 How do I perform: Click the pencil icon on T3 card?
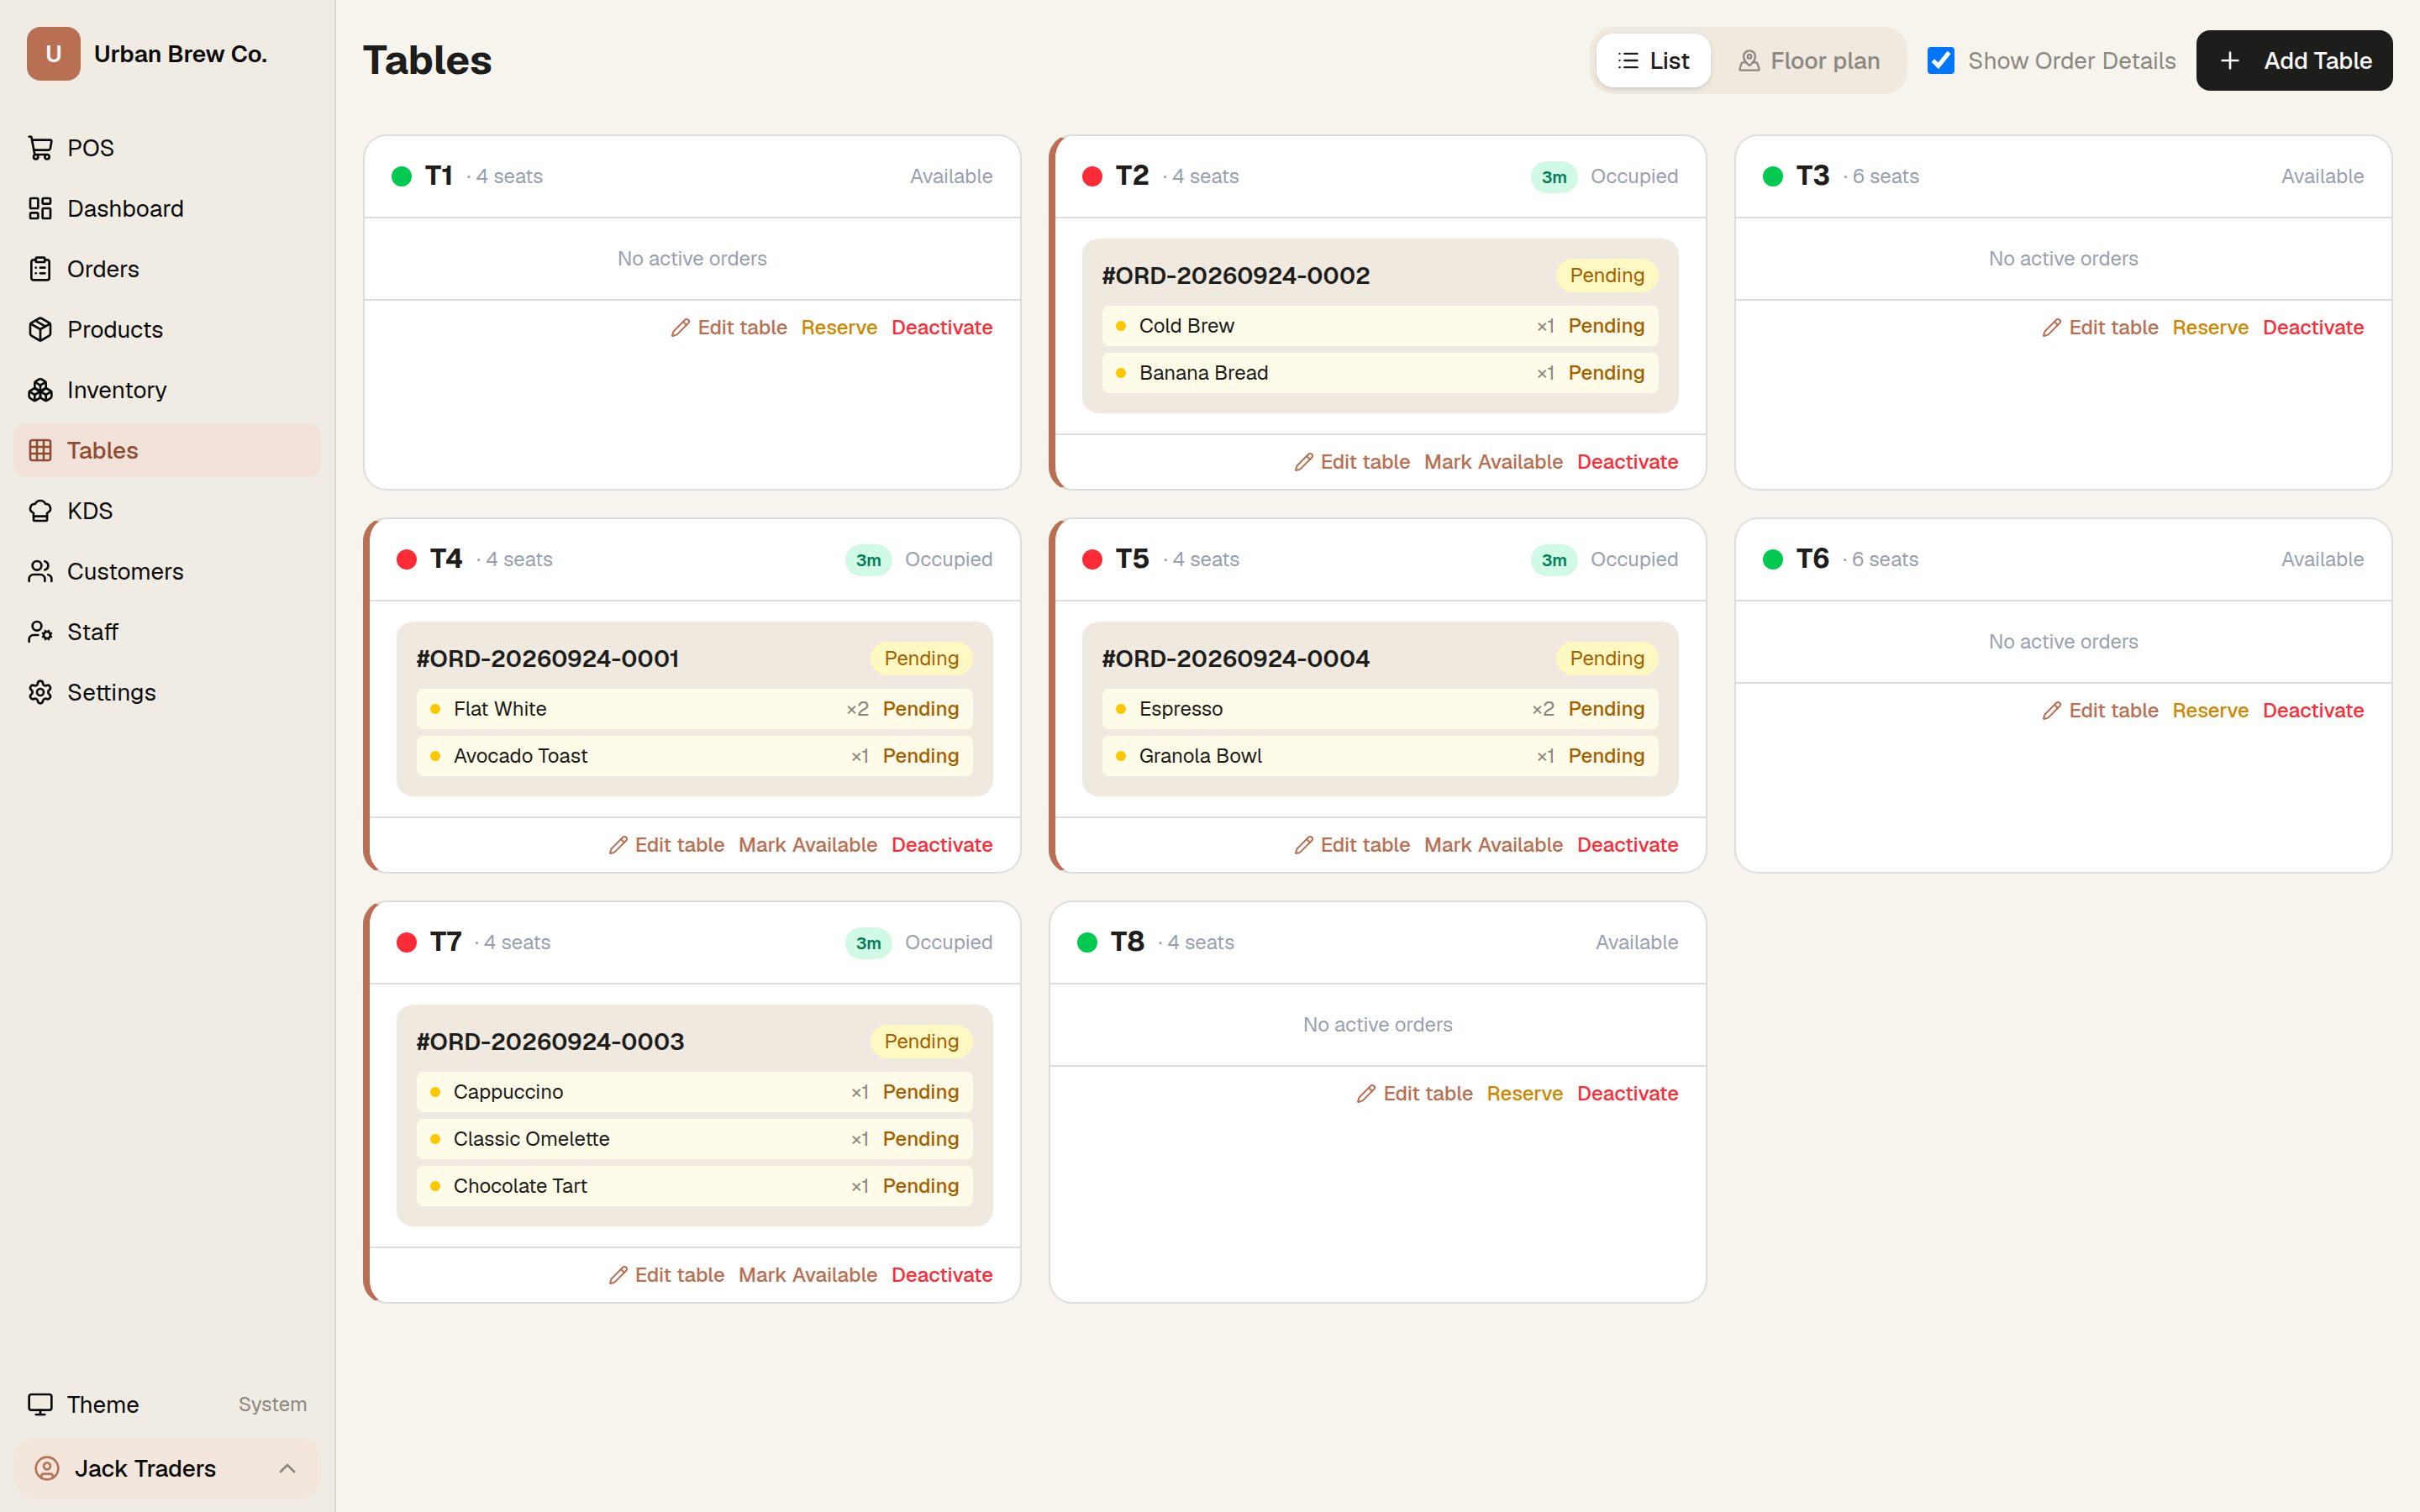pyautogui.click(x=2051, y=328)
